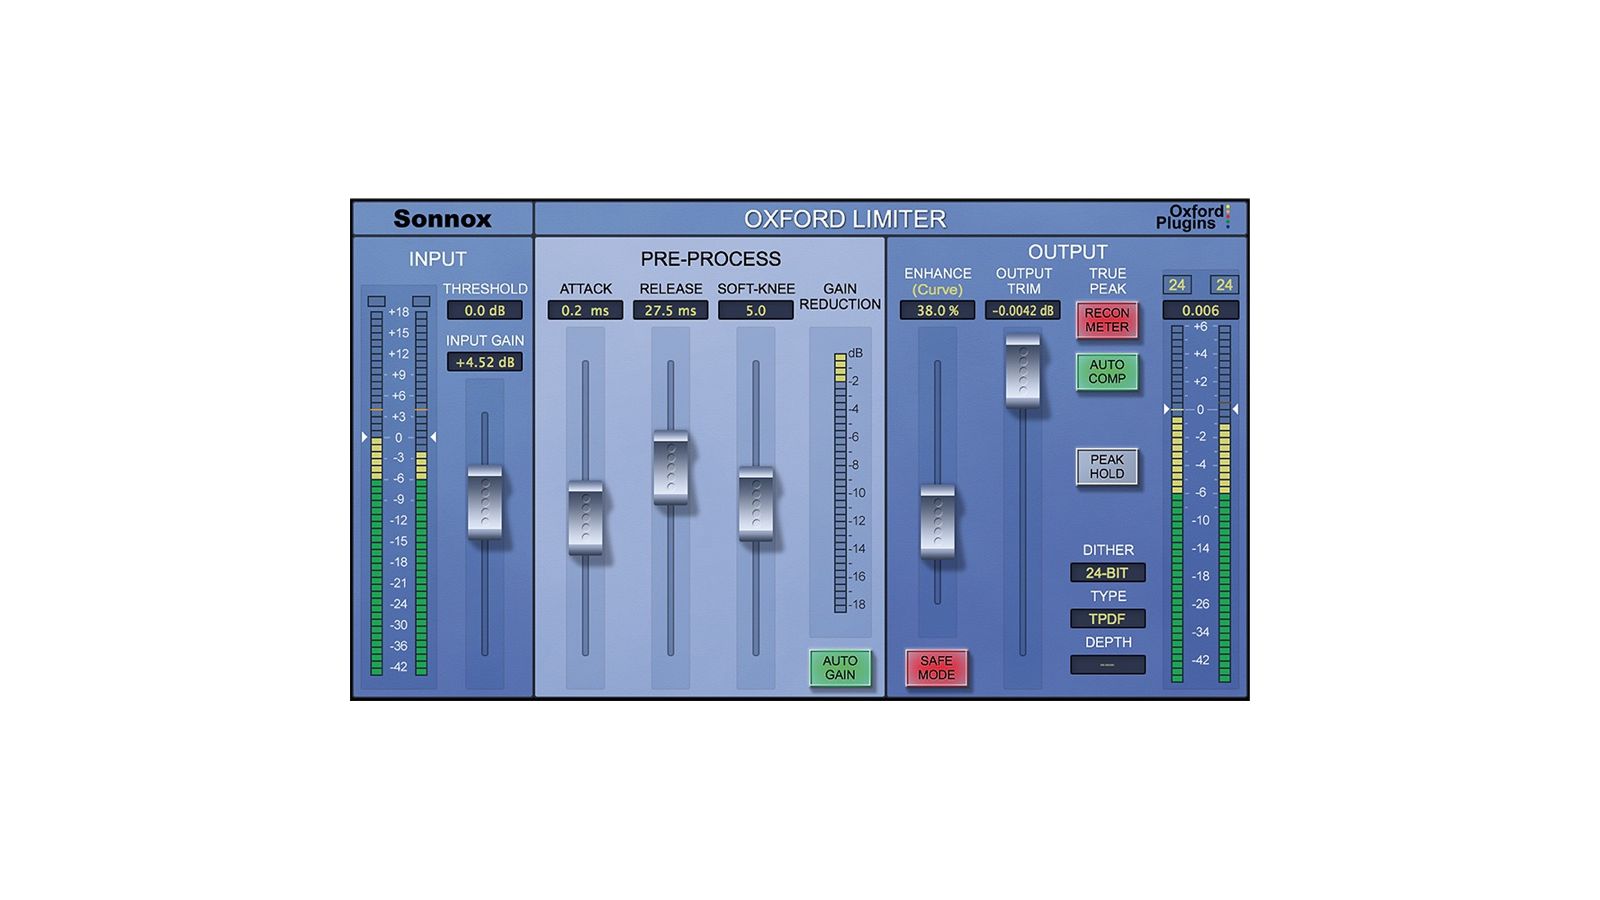The width and height of the screenshot is (1600, 900).
Task: Click the Soft-Knee 5.0 value field
Action: click(756, 311)
